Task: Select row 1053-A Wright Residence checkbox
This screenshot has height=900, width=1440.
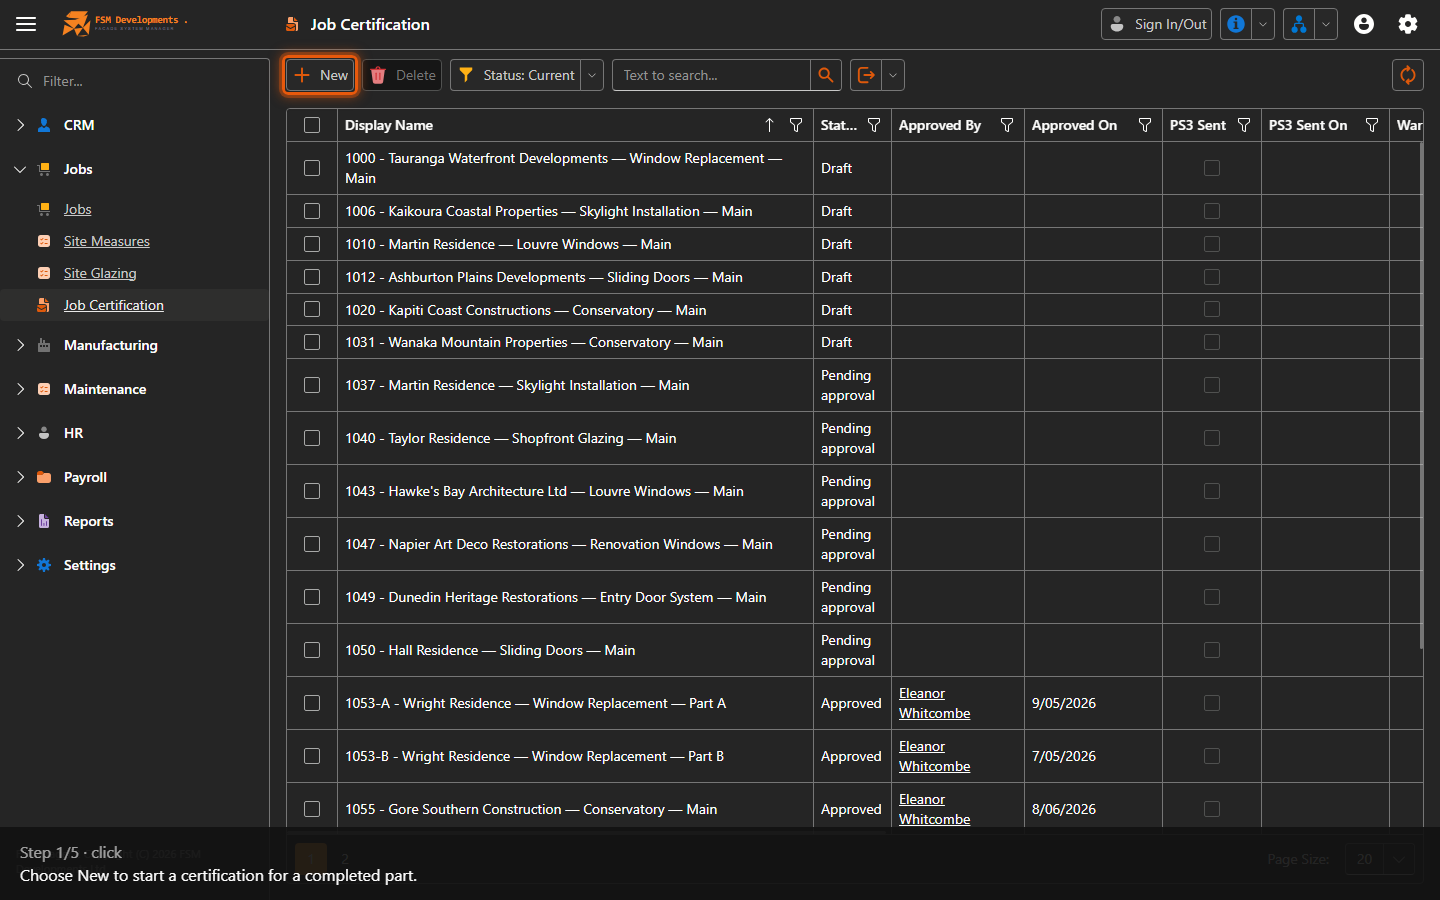Action: pyautogui.click(x=312, y=703)
